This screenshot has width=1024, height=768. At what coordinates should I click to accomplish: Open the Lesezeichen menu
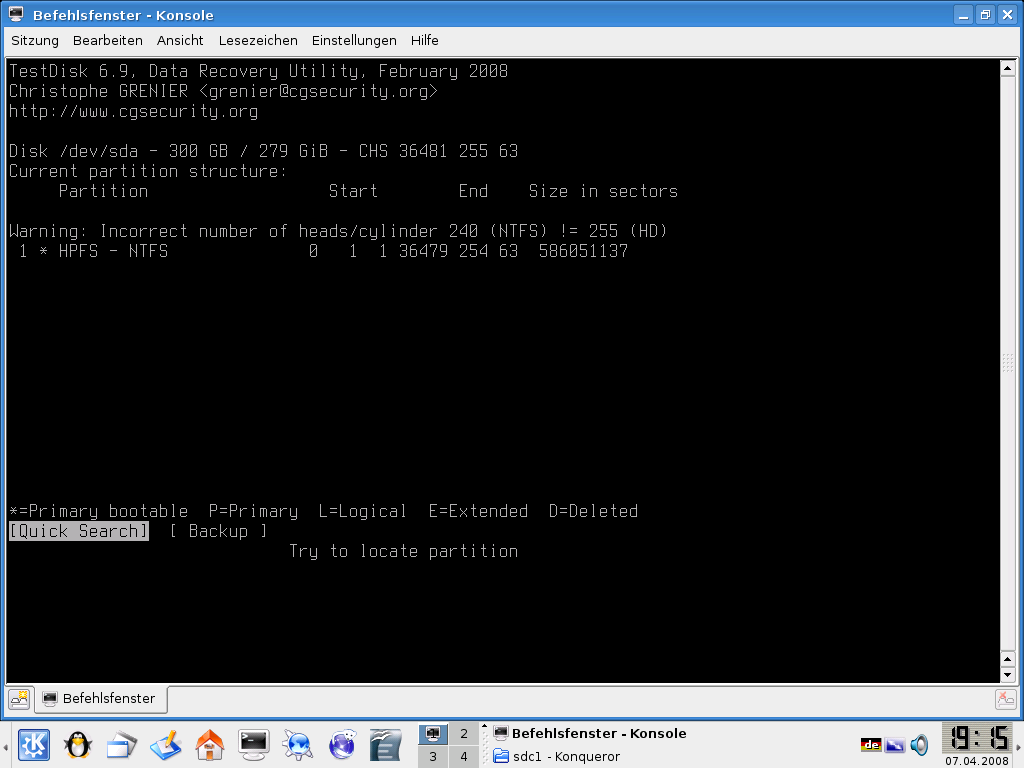[258, 40]
